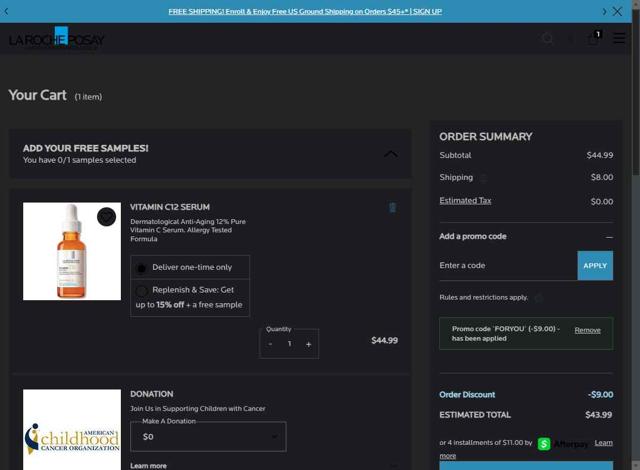The height and width of the screenshot is (470, 640).
Task: Click 'You have 0/1 samples selected' text
Action: pos(80,160)
